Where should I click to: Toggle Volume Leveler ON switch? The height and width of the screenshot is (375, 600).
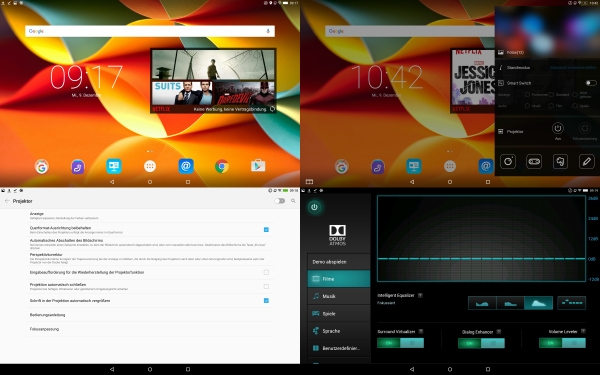[x=562, y=343]
